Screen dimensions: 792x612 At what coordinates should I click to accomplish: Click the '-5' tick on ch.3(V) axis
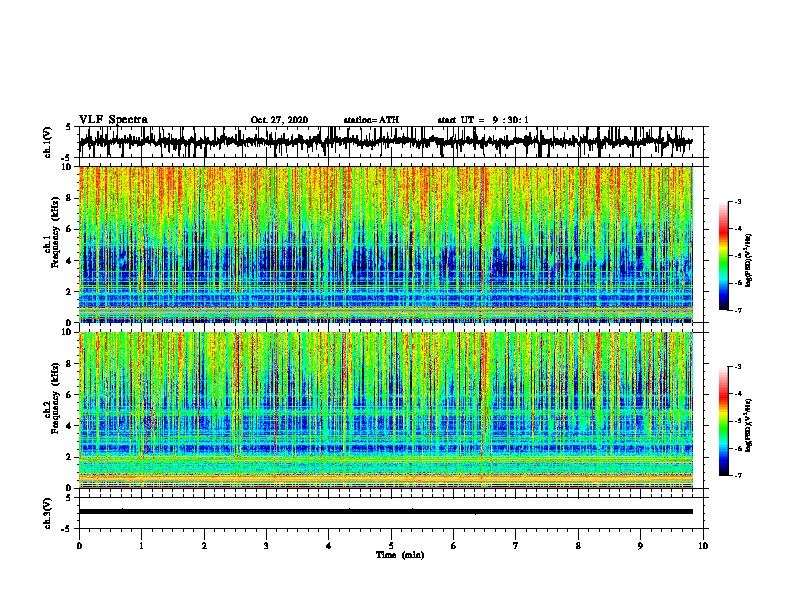point(66,529)
